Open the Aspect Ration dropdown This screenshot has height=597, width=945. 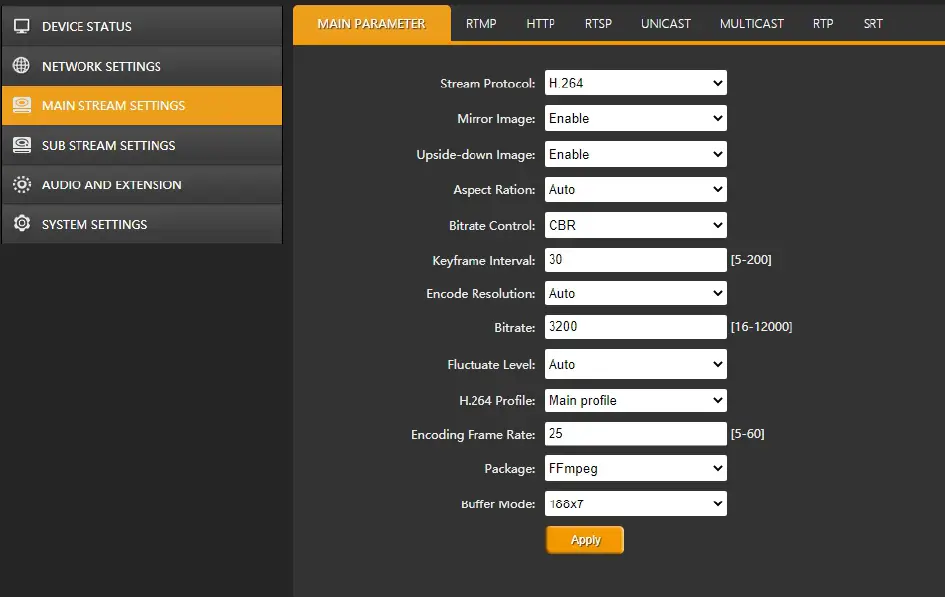635,190
